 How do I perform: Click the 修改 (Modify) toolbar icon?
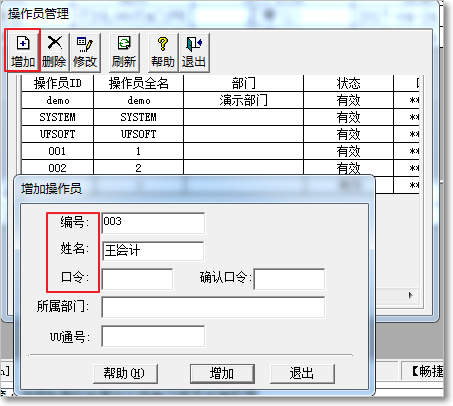click(x=85, y=52)
